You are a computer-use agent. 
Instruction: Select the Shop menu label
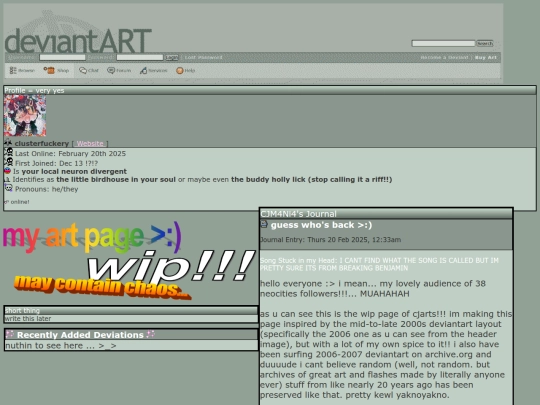click(63, 71)
